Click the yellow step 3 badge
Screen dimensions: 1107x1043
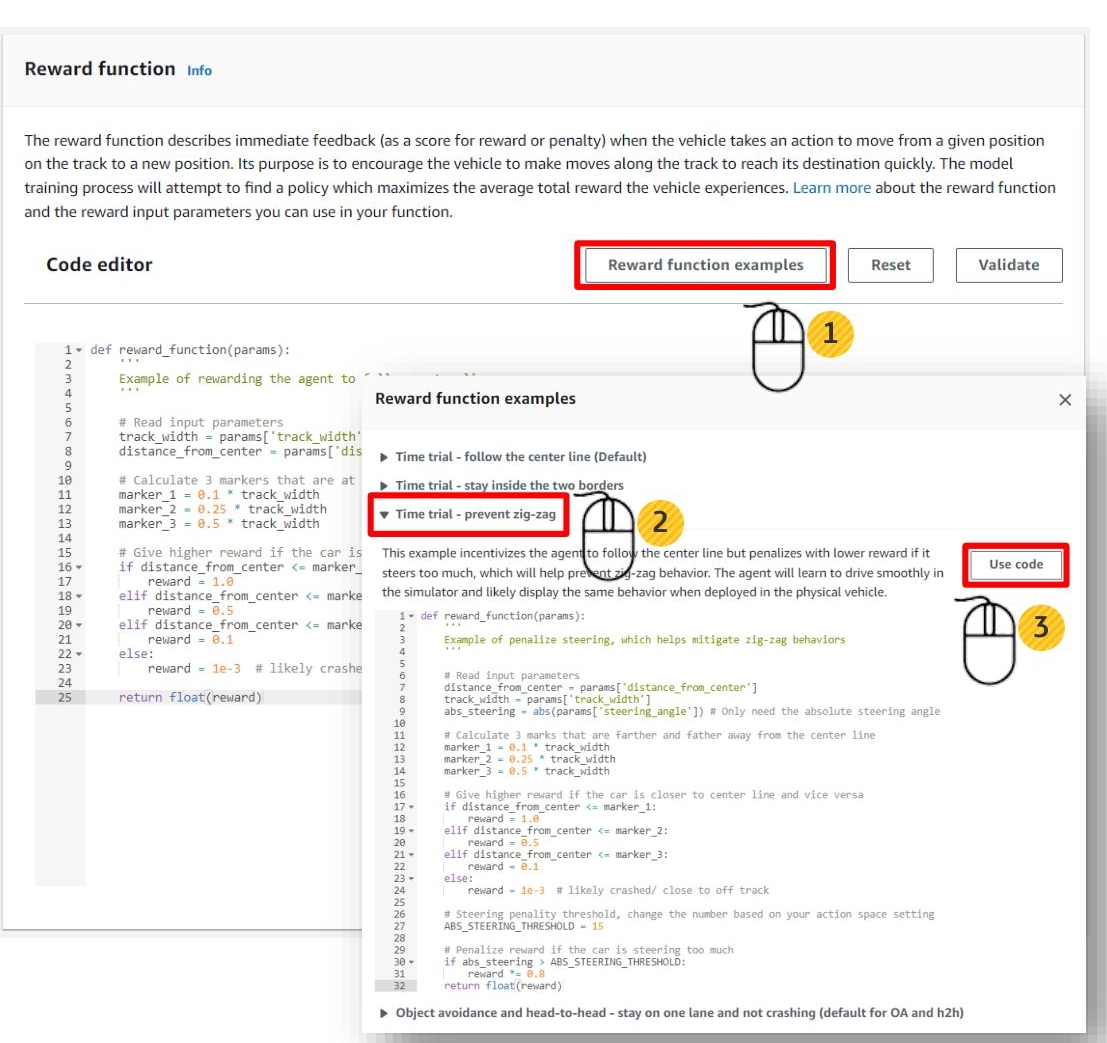click(1040, 628)
